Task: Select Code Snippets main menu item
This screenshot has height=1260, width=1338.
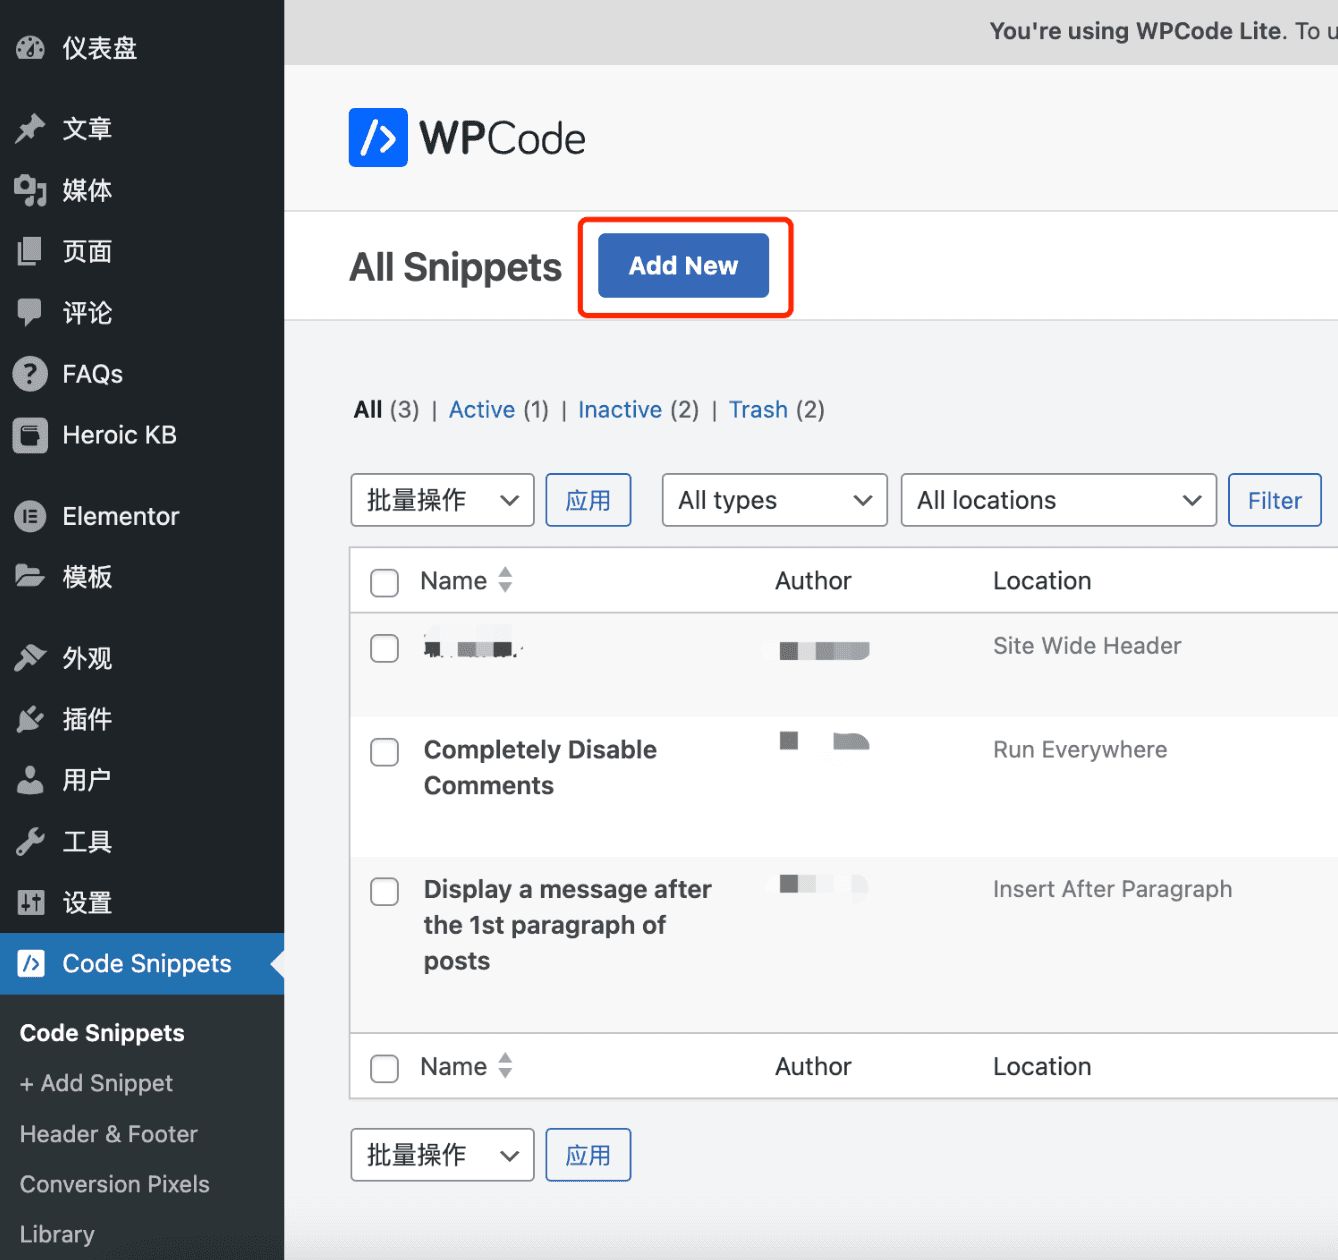Action: click(142, 964)
